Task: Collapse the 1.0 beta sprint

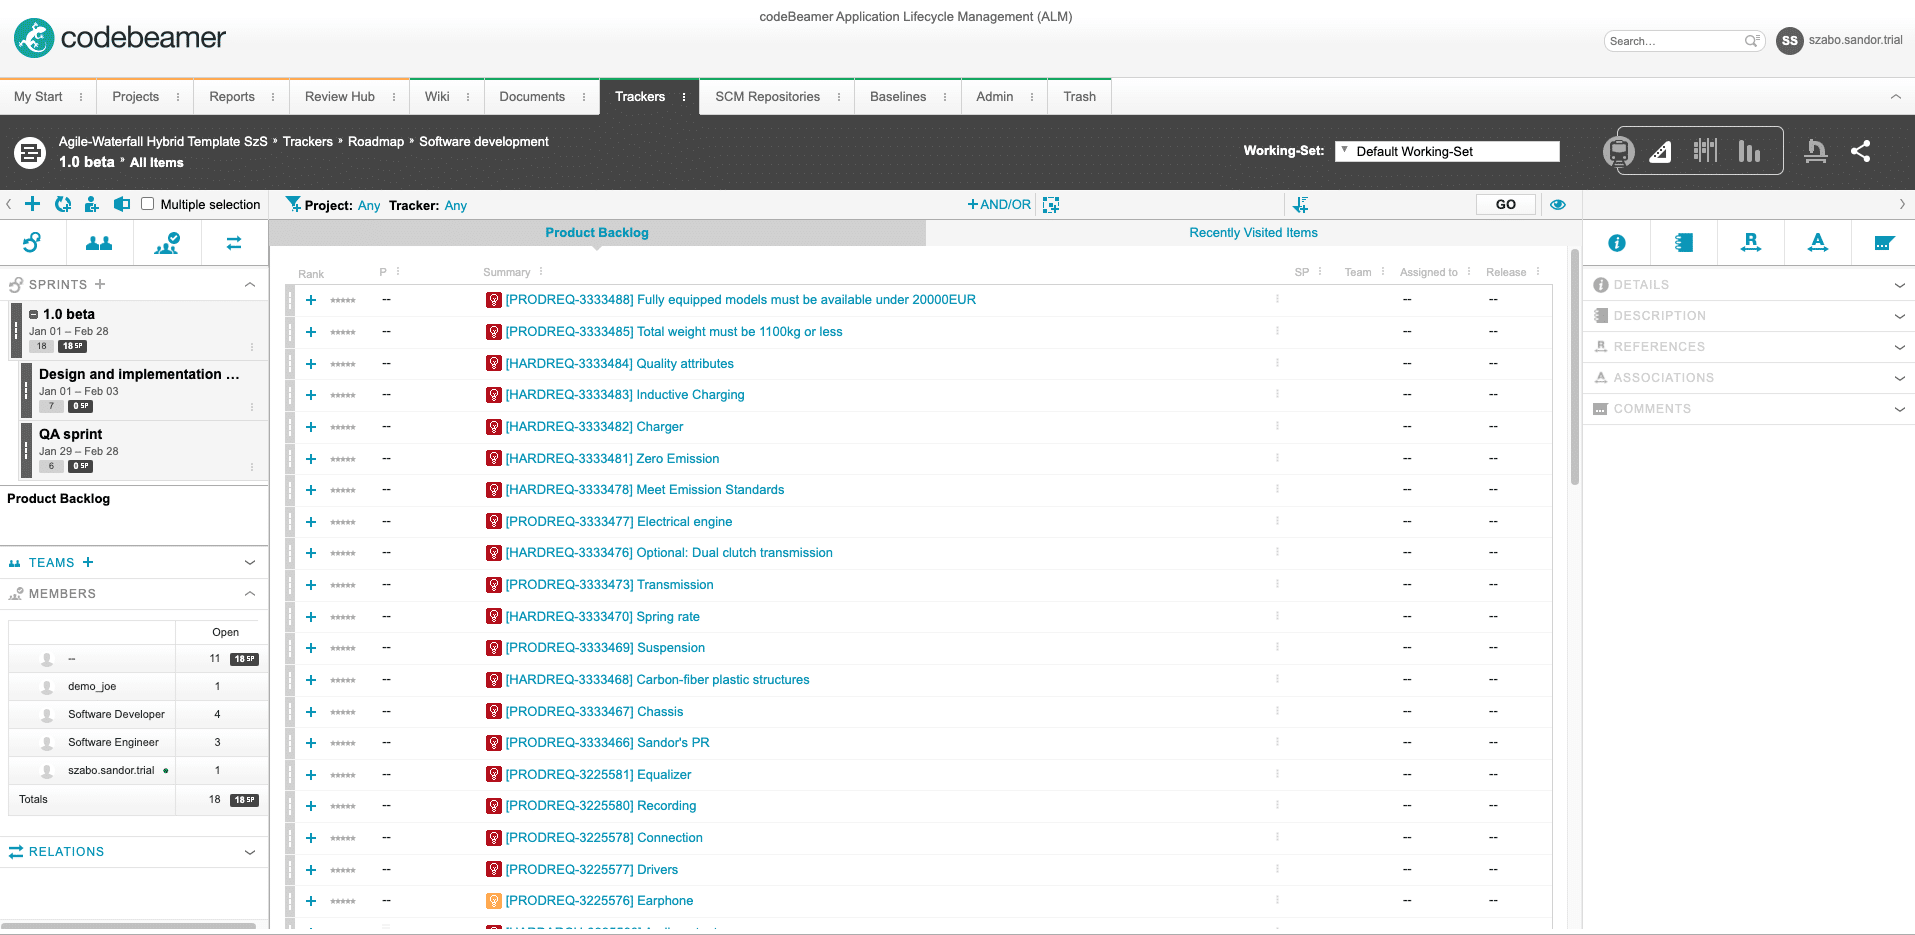Action: pyautogui.click(x=34, y=314)
